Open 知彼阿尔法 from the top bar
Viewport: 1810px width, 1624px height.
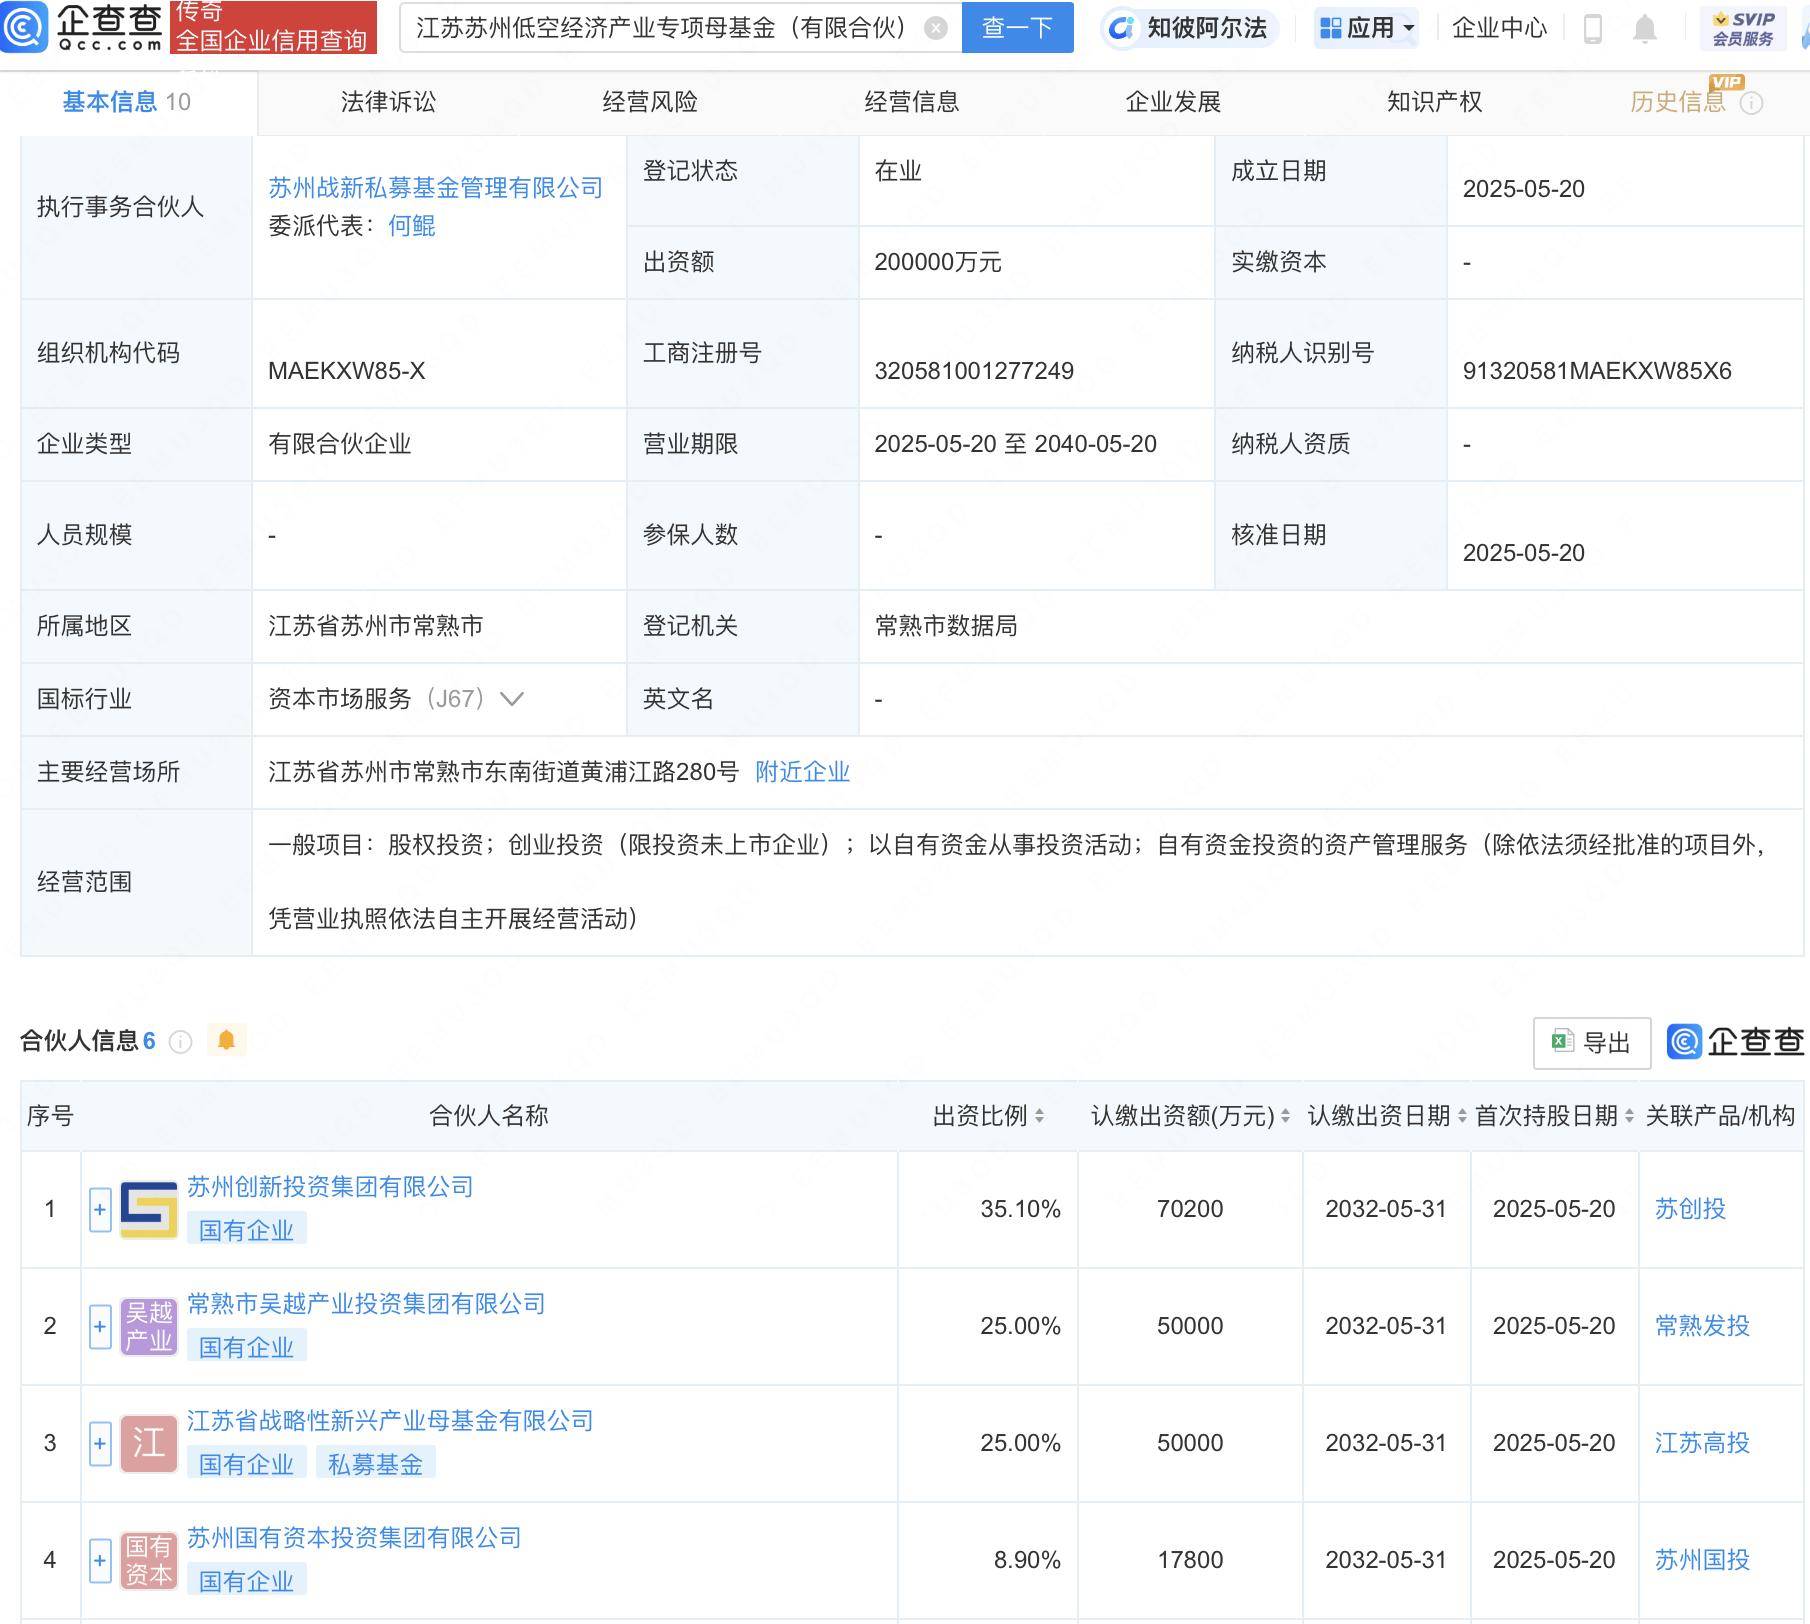tap(1188, 28)
